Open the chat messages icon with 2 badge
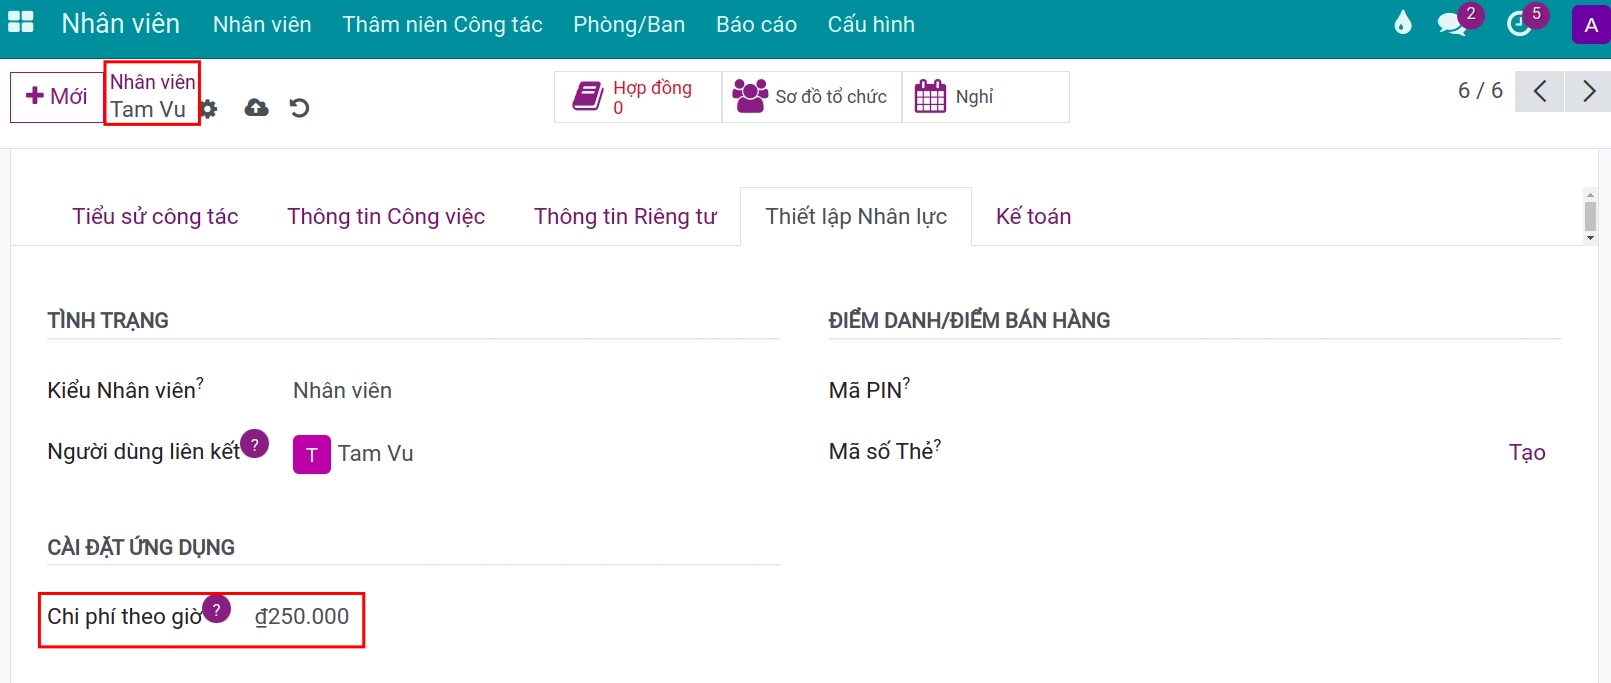Image resolution: width=1611 pixels, height=683 pixels. tap(1452, 24)
